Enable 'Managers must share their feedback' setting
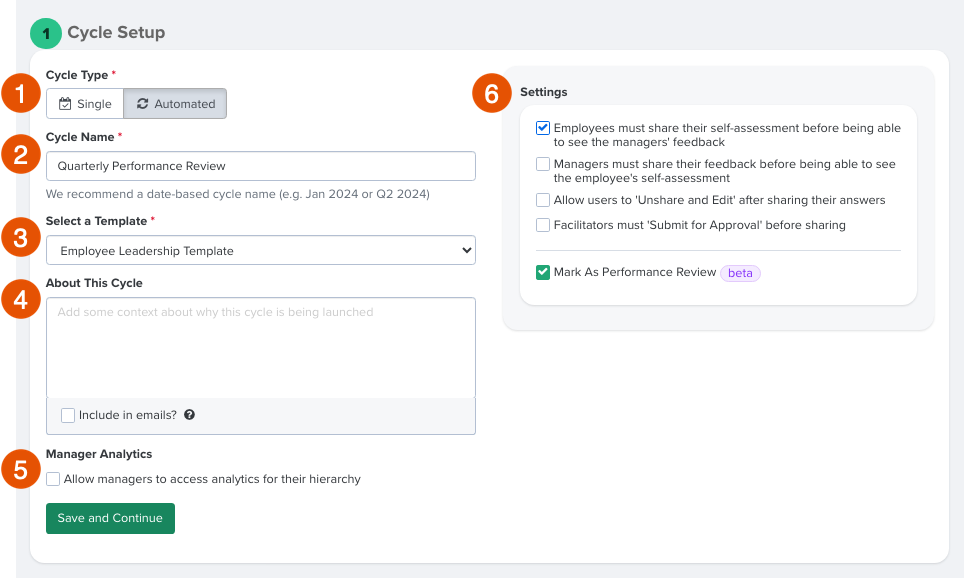Viewport: 964px width, 578px height. tap(542, 163)
